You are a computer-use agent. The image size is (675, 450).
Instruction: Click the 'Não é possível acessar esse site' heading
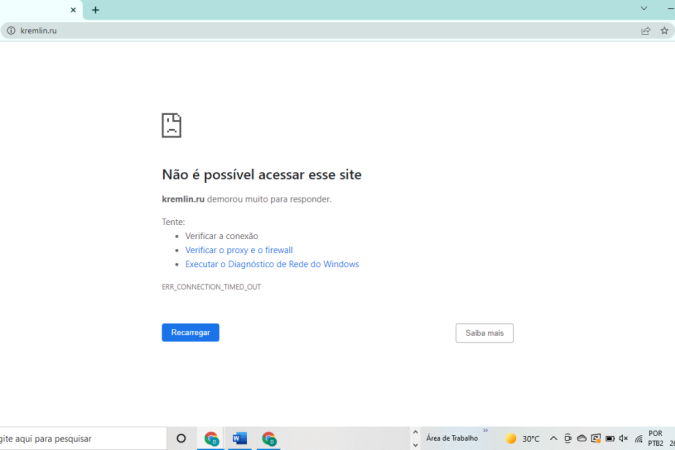click(262, 174)
